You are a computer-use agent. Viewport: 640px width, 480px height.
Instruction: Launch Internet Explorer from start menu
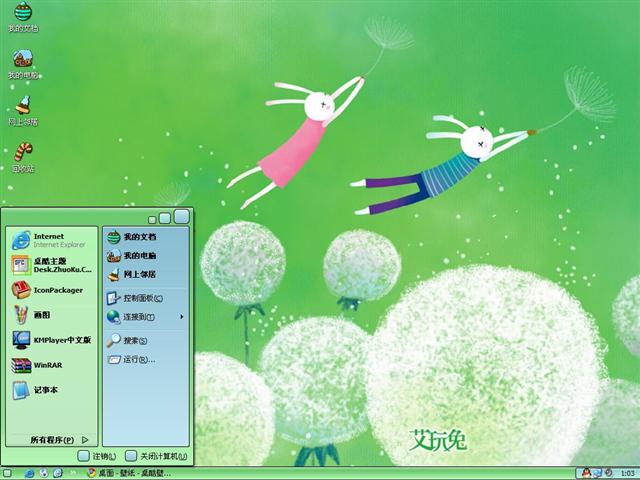click(x=51, y=240)
